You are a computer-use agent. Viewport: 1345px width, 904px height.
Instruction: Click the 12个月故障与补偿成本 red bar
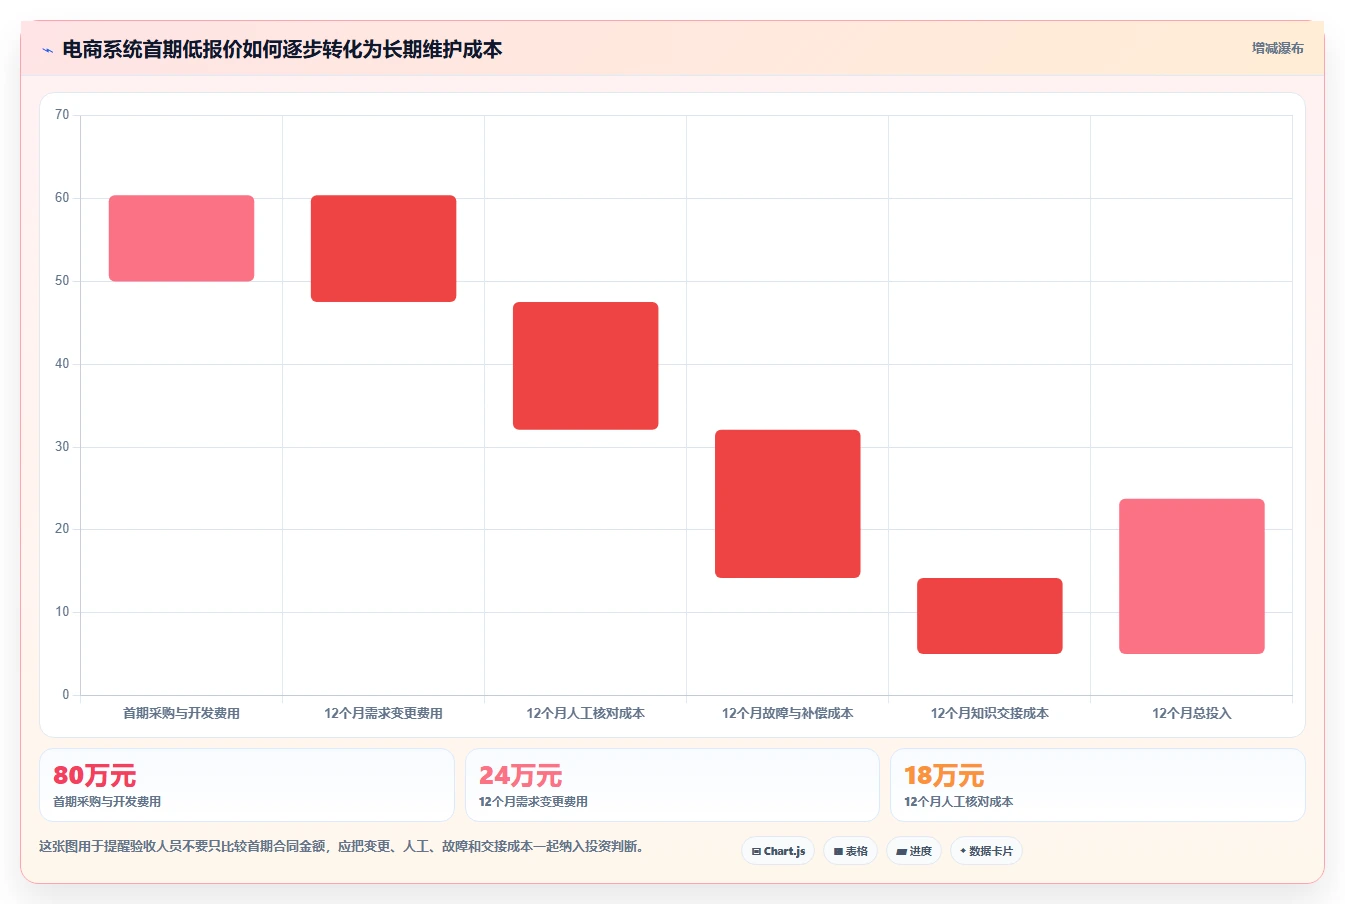point(787,504)
